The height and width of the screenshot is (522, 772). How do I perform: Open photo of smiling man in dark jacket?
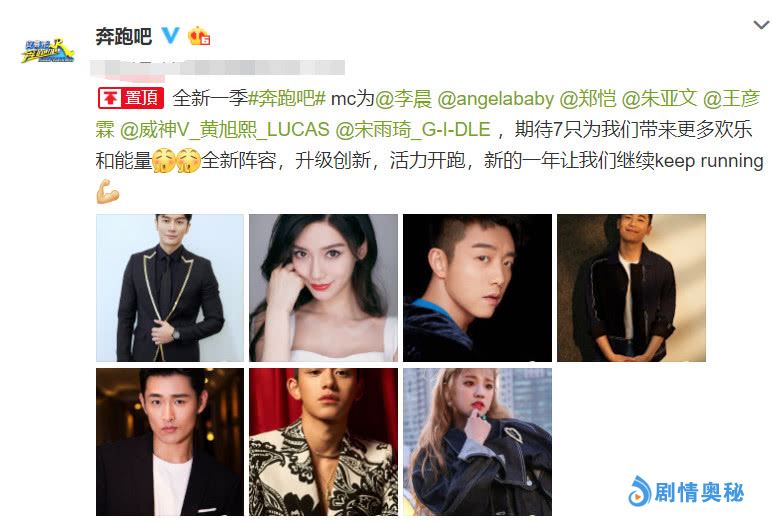631,288
